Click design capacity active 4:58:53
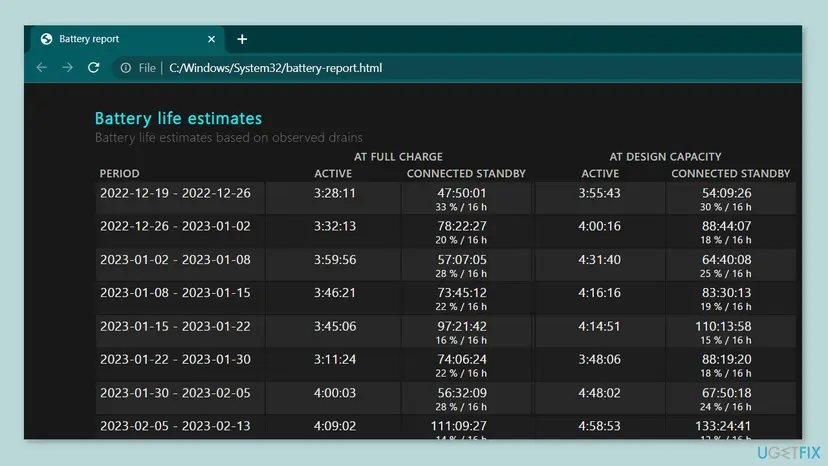This screenshot has width=828, height=466. pos(599,426)
